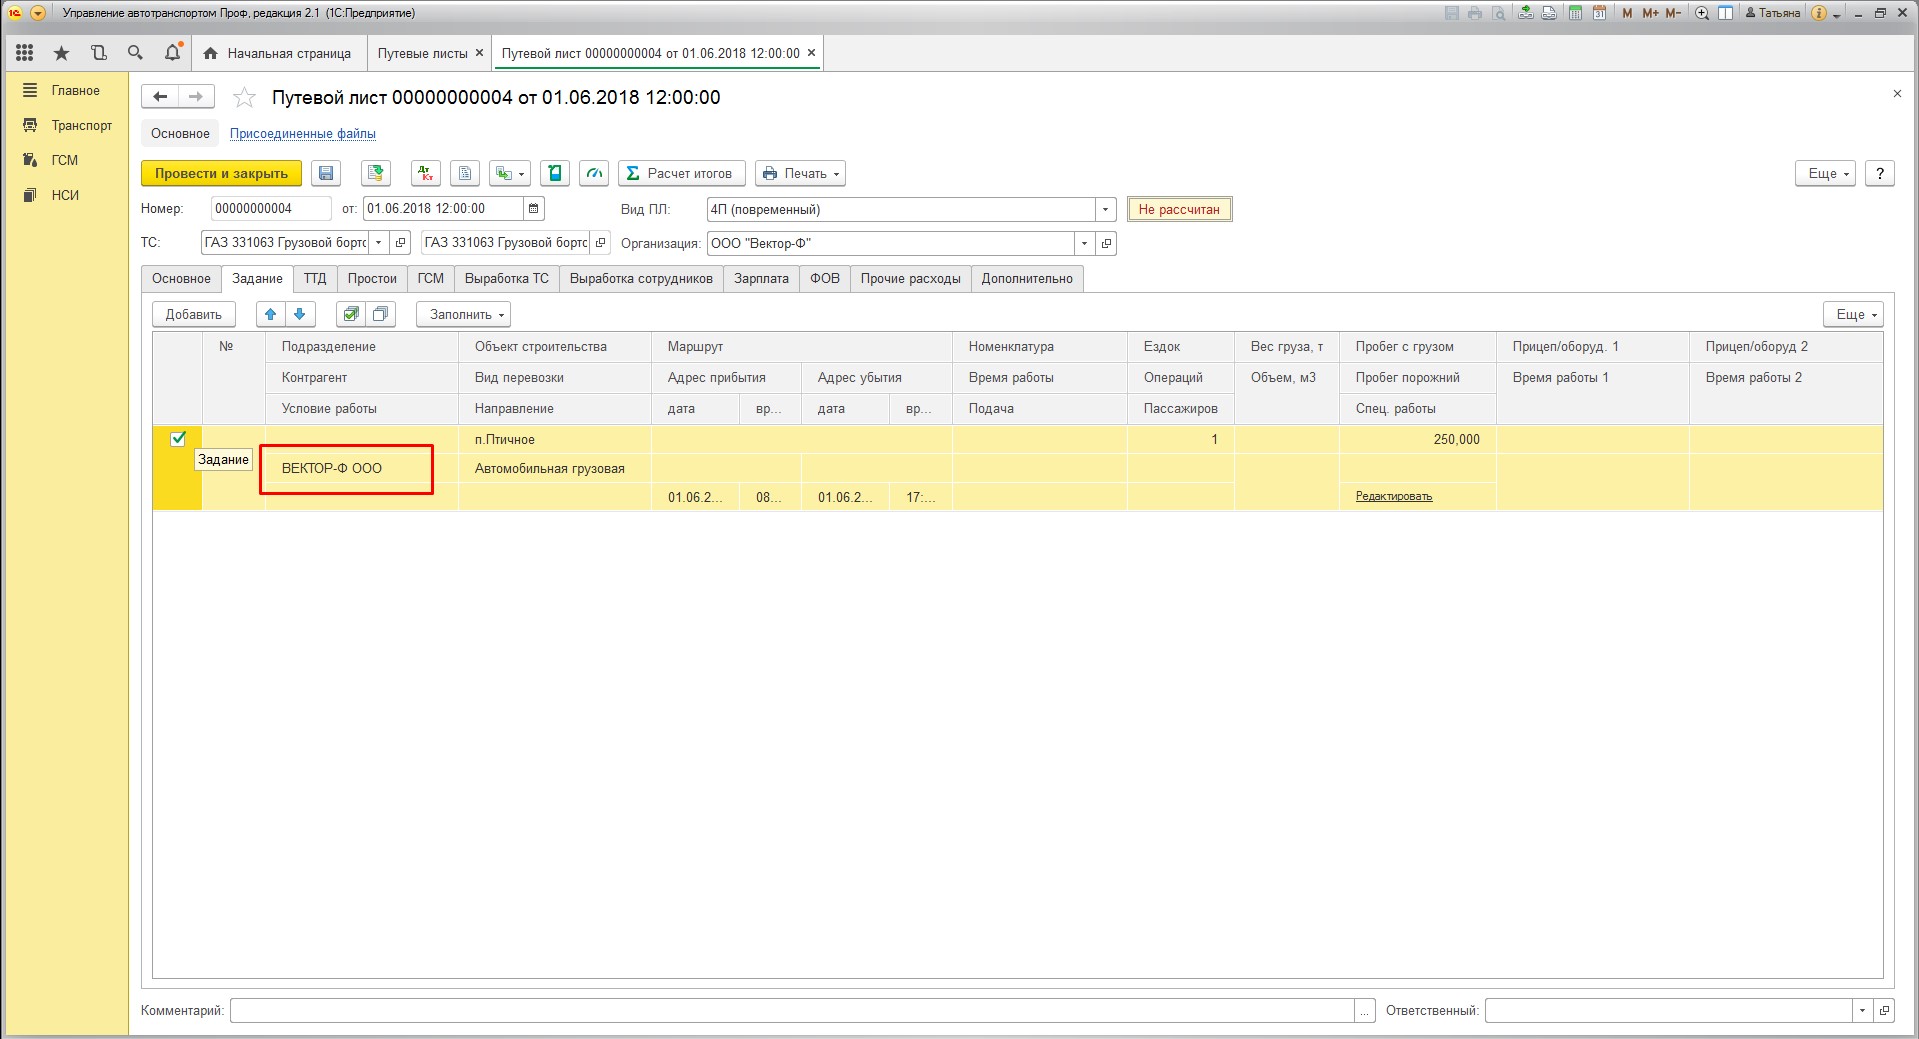Open the Зарплата tab
Screen dimensions: 1919x1039
pos(761,279)
